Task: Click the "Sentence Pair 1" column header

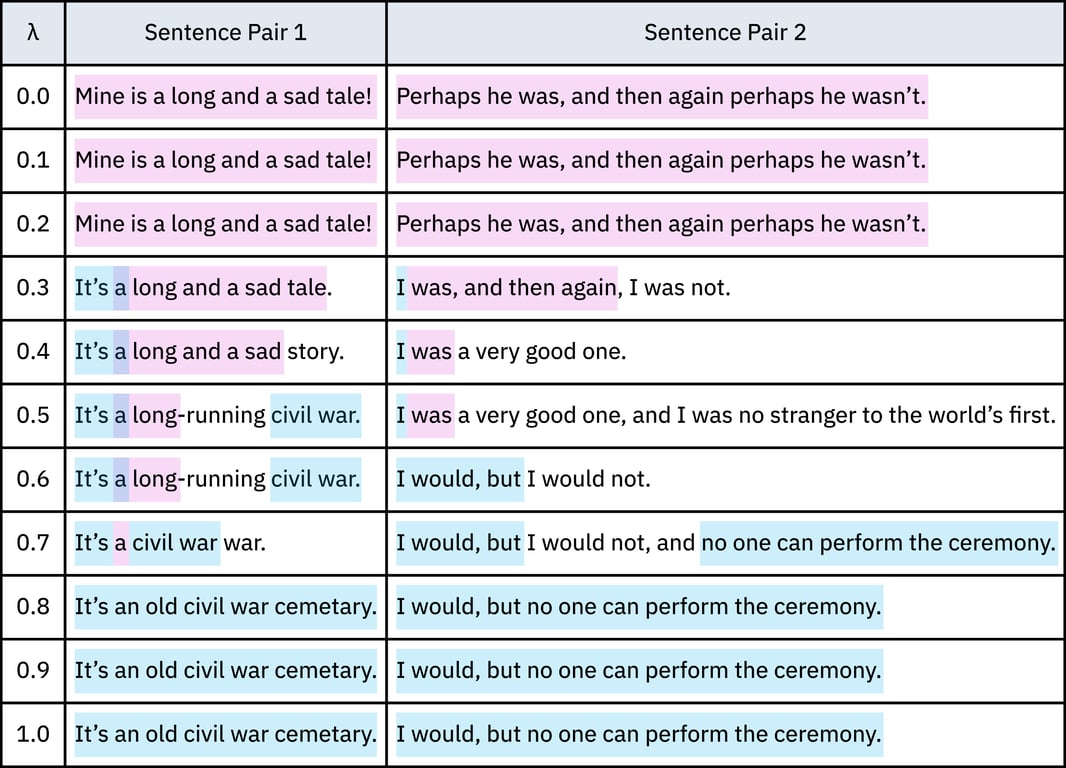Action: click(x=225, y=33)
